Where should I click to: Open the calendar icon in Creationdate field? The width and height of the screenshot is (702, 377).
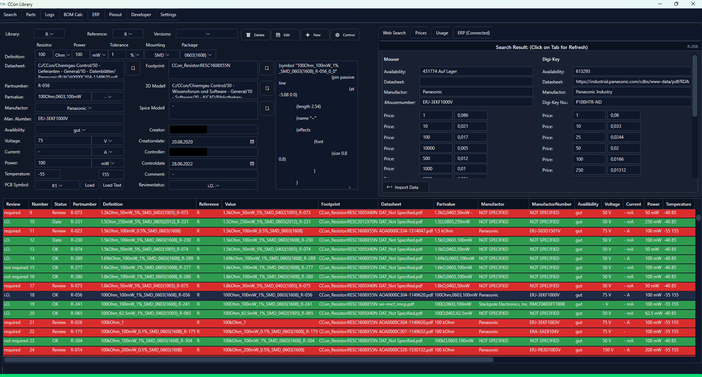[x=252, y=141]
